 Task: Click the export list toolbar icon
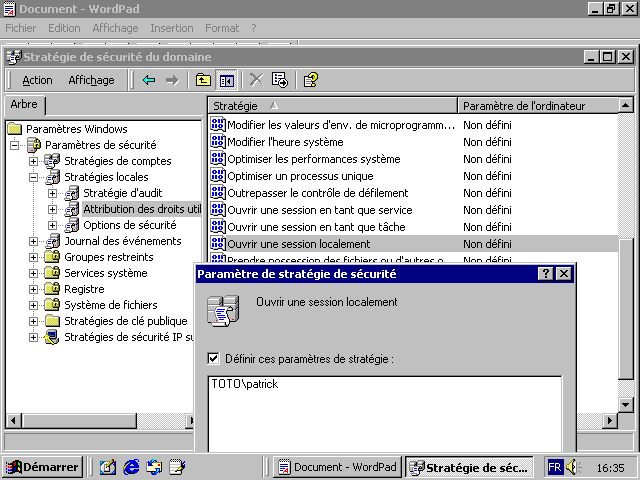tap(280, 80)
